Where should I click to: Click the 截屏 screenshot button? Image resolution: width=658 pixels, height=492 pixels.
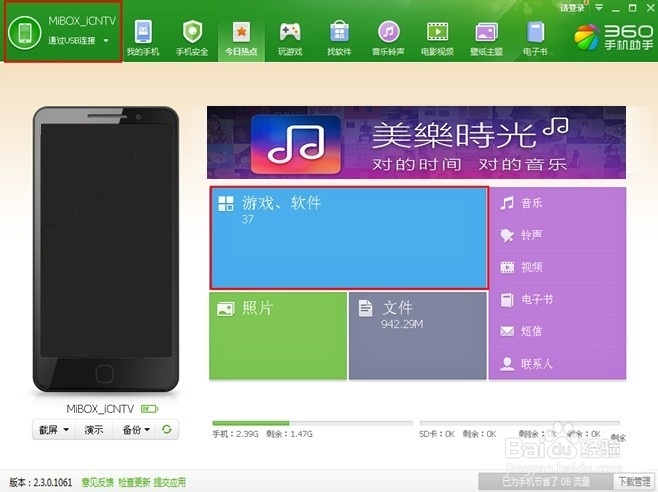click(x=49, y=430)
